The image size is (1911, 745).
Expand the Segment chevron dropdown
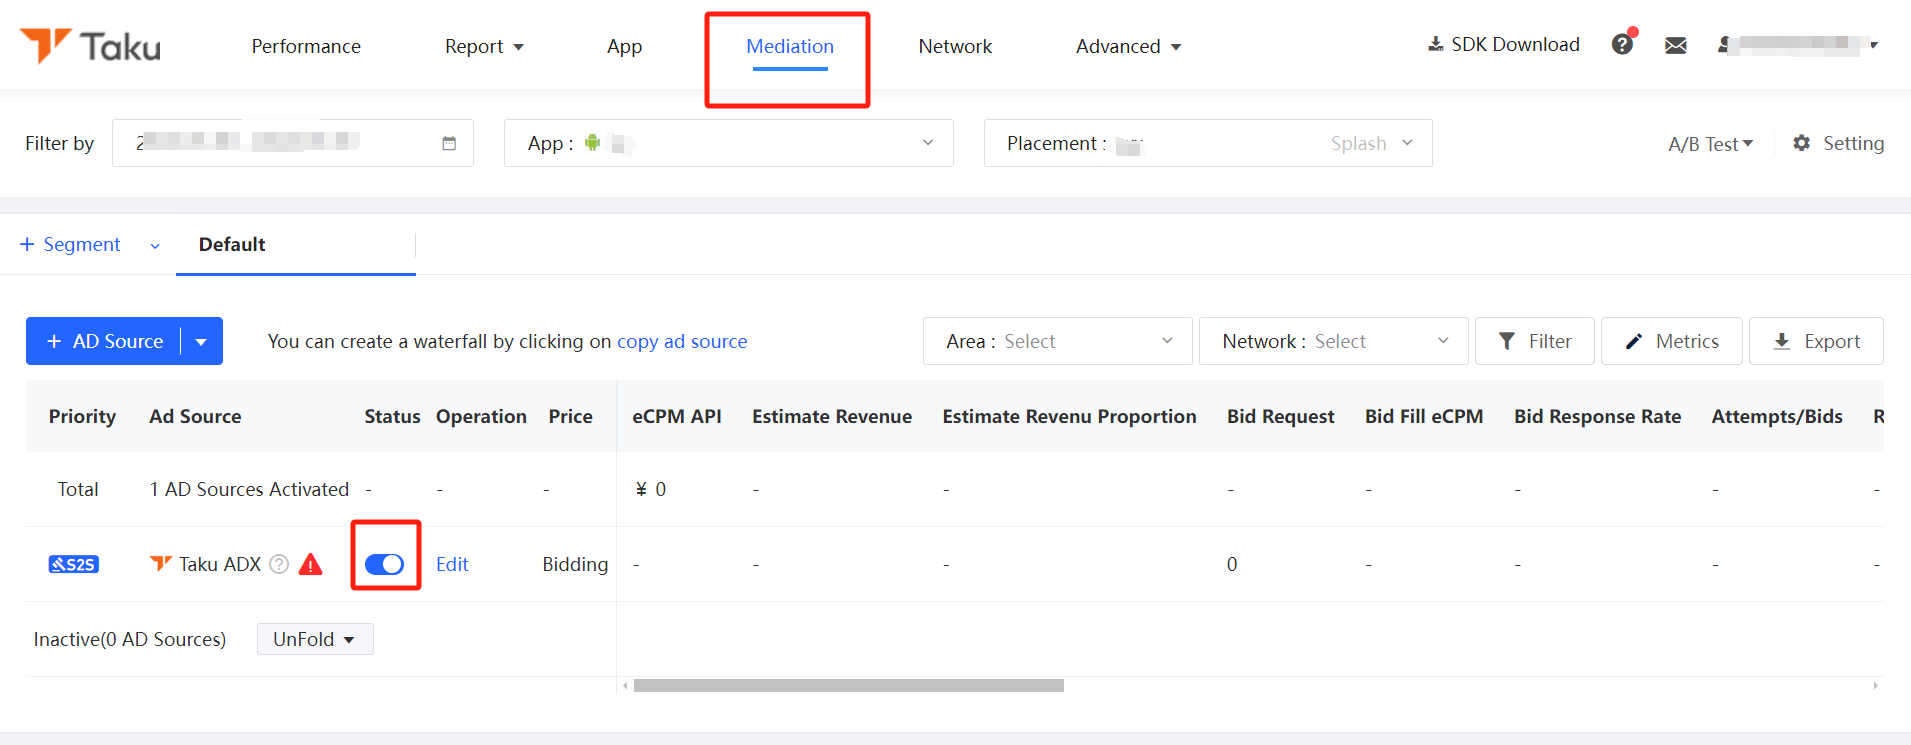pyautogui.click(x=155, y=246)
